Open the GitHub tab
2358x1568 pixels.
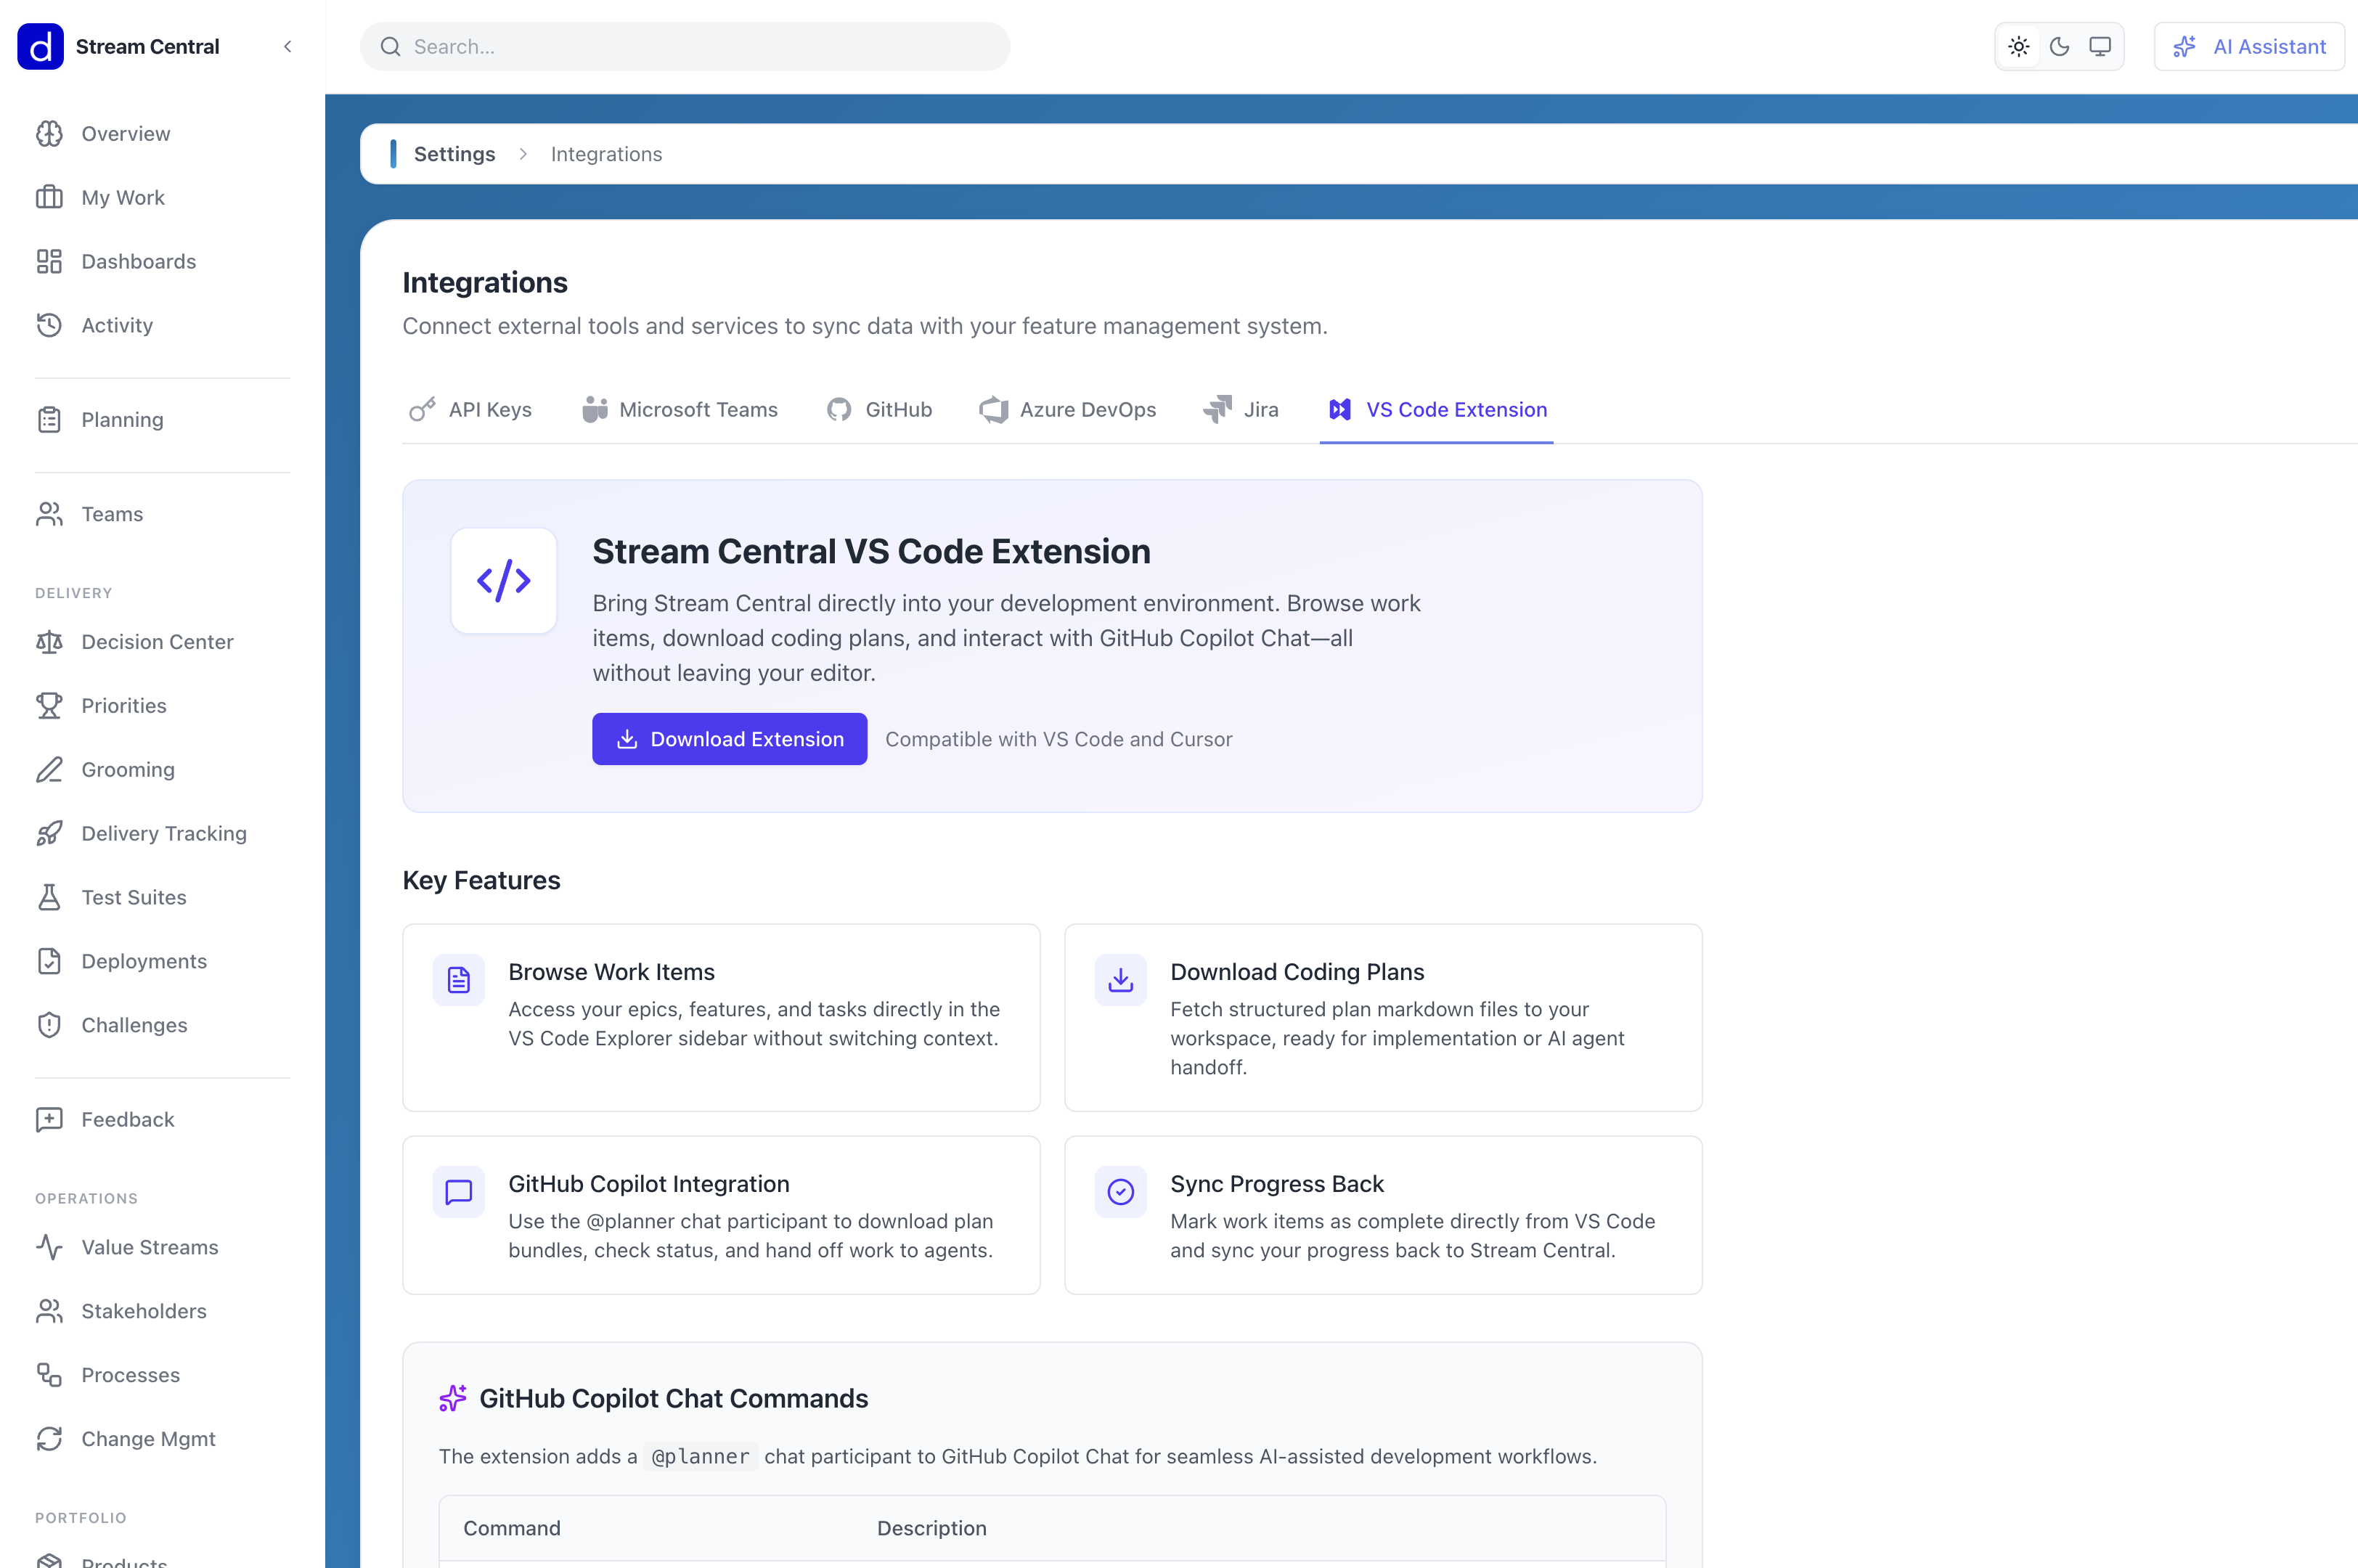click(x=880, y=410)
